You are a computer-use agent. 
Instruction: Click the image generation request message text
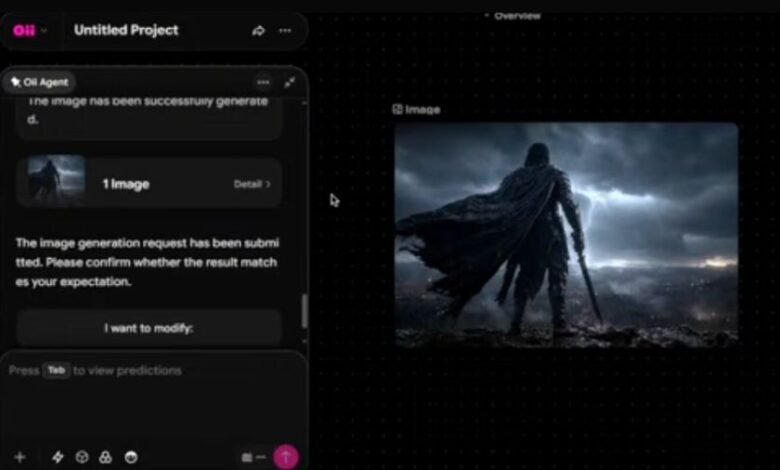tap(147, 262)
